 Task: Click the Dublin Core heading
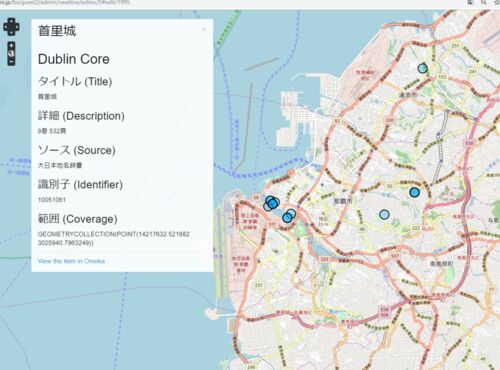tap(74, 59)
